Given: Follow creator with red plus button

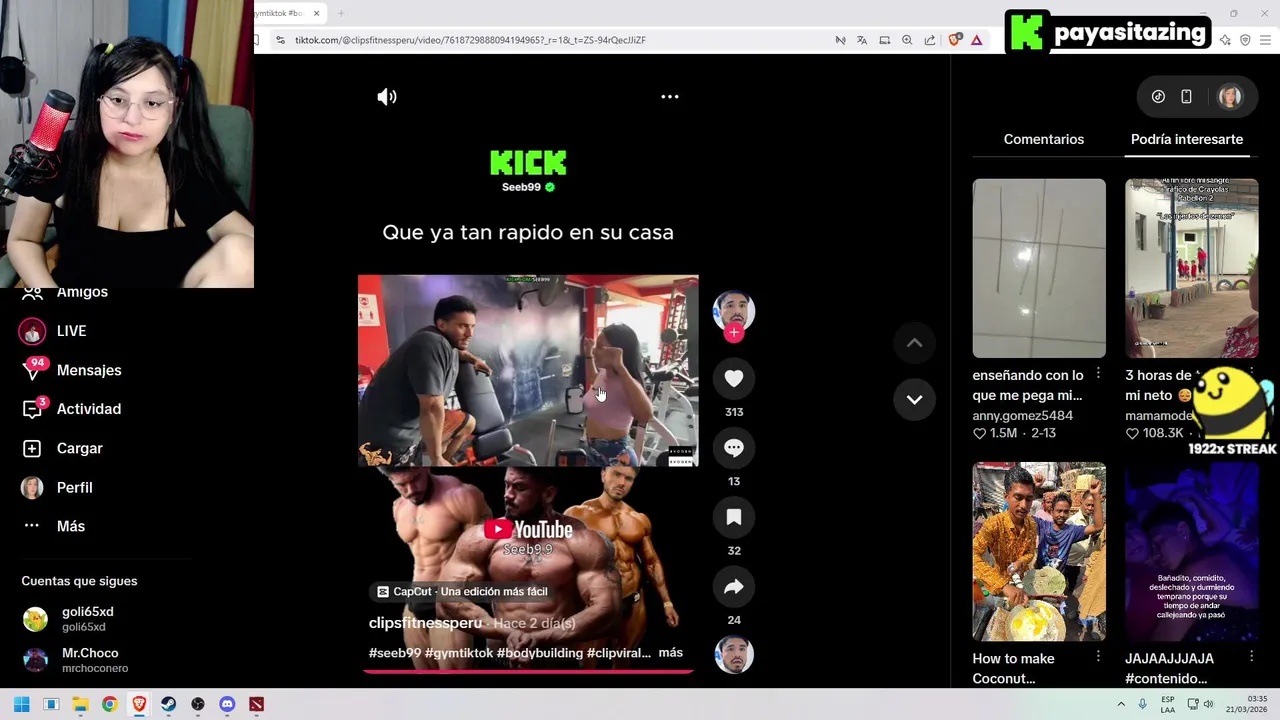Looking at the screenshot, I should pyautogui.click(x=734, y=333).
